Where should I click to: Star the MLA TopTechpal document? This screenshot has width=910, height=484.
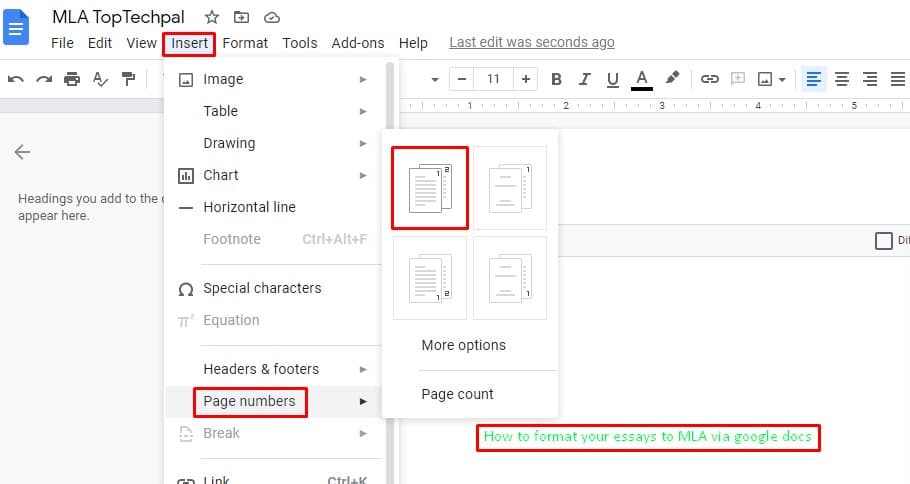click(x=212, y=17)
